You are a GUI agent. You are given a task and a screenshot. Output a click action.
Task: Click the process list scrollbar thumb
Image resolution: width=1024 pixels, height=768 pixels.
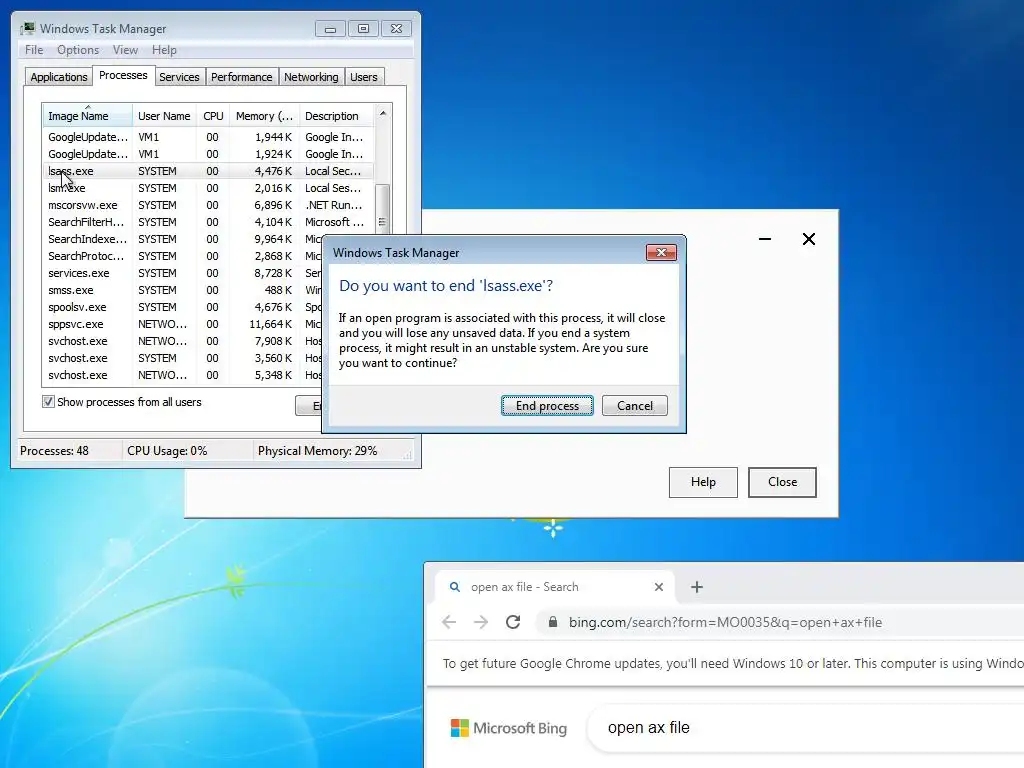[383, 209]
